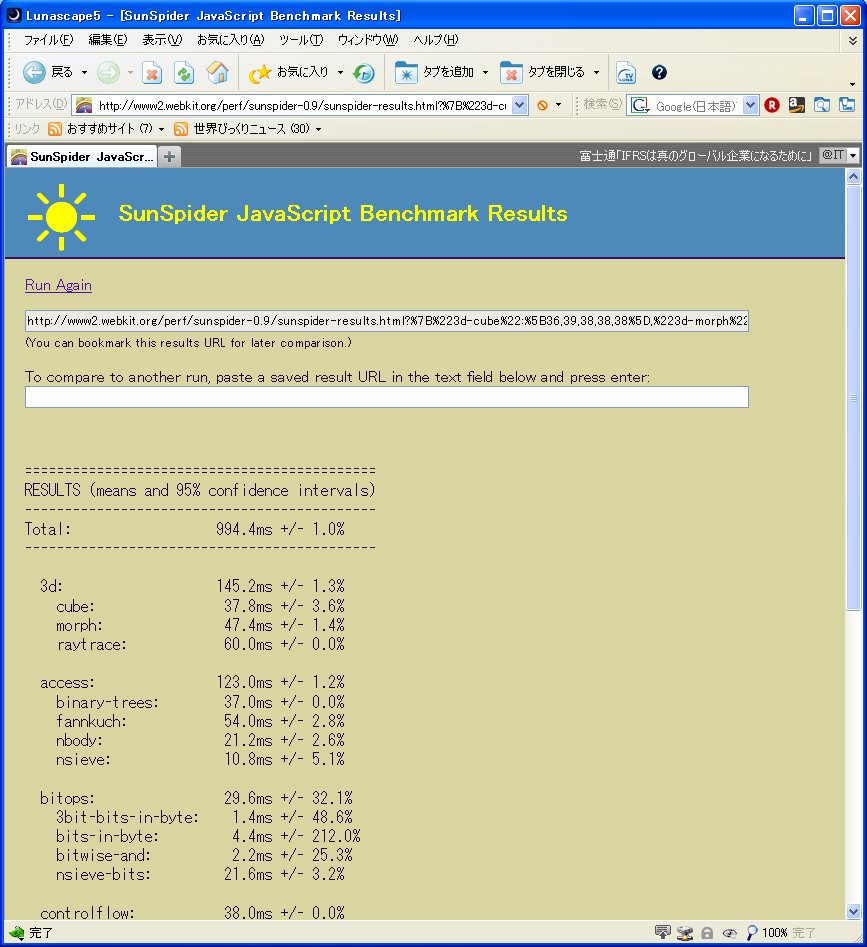Screen dimensions: 867x947
Task: Expand the 世界びっくりニュース (30) feed
Action: pos(248,129)
